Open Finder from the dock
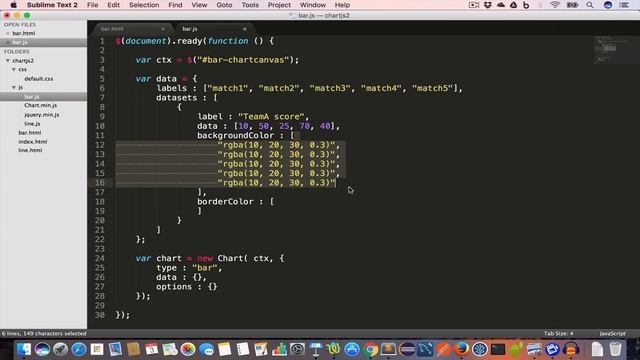Screen dimensions: 640x360 [24, 349]
